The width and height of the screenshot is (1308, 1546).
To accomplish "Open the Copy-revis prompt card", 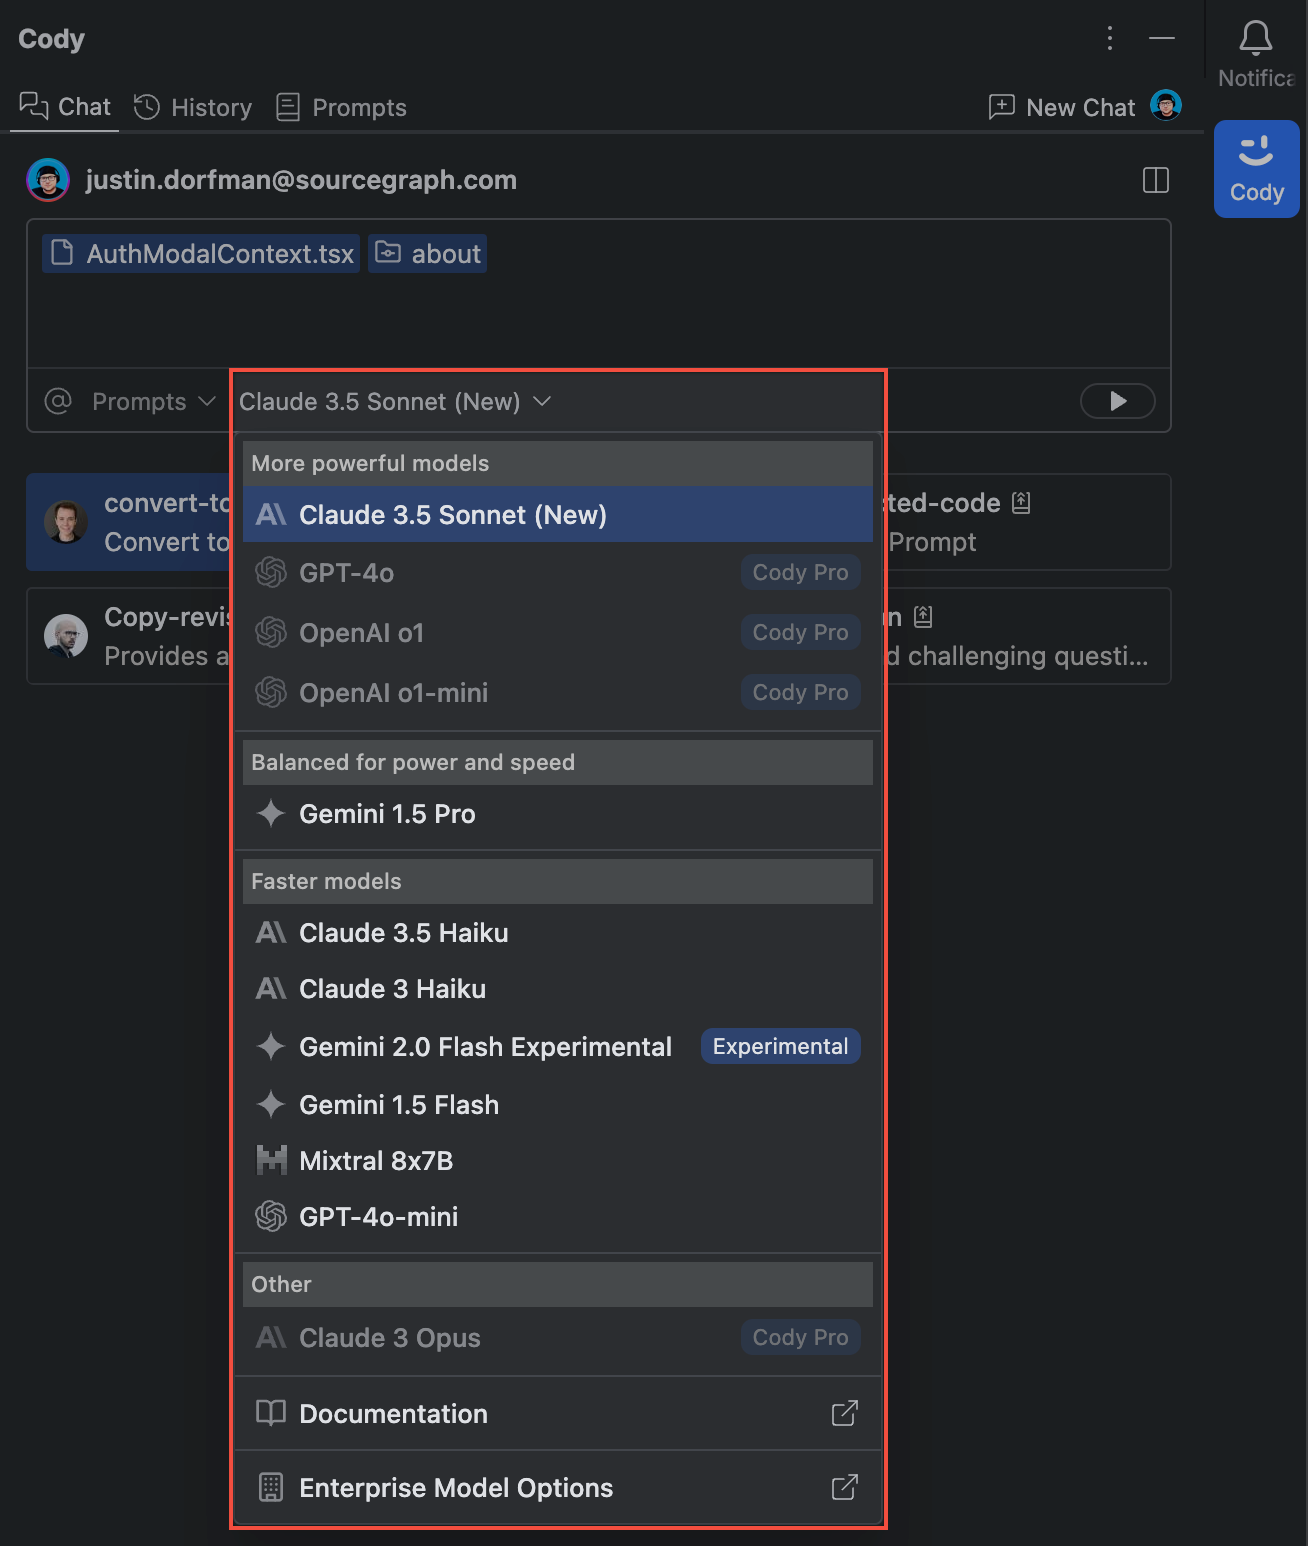I will click(130, 636).
